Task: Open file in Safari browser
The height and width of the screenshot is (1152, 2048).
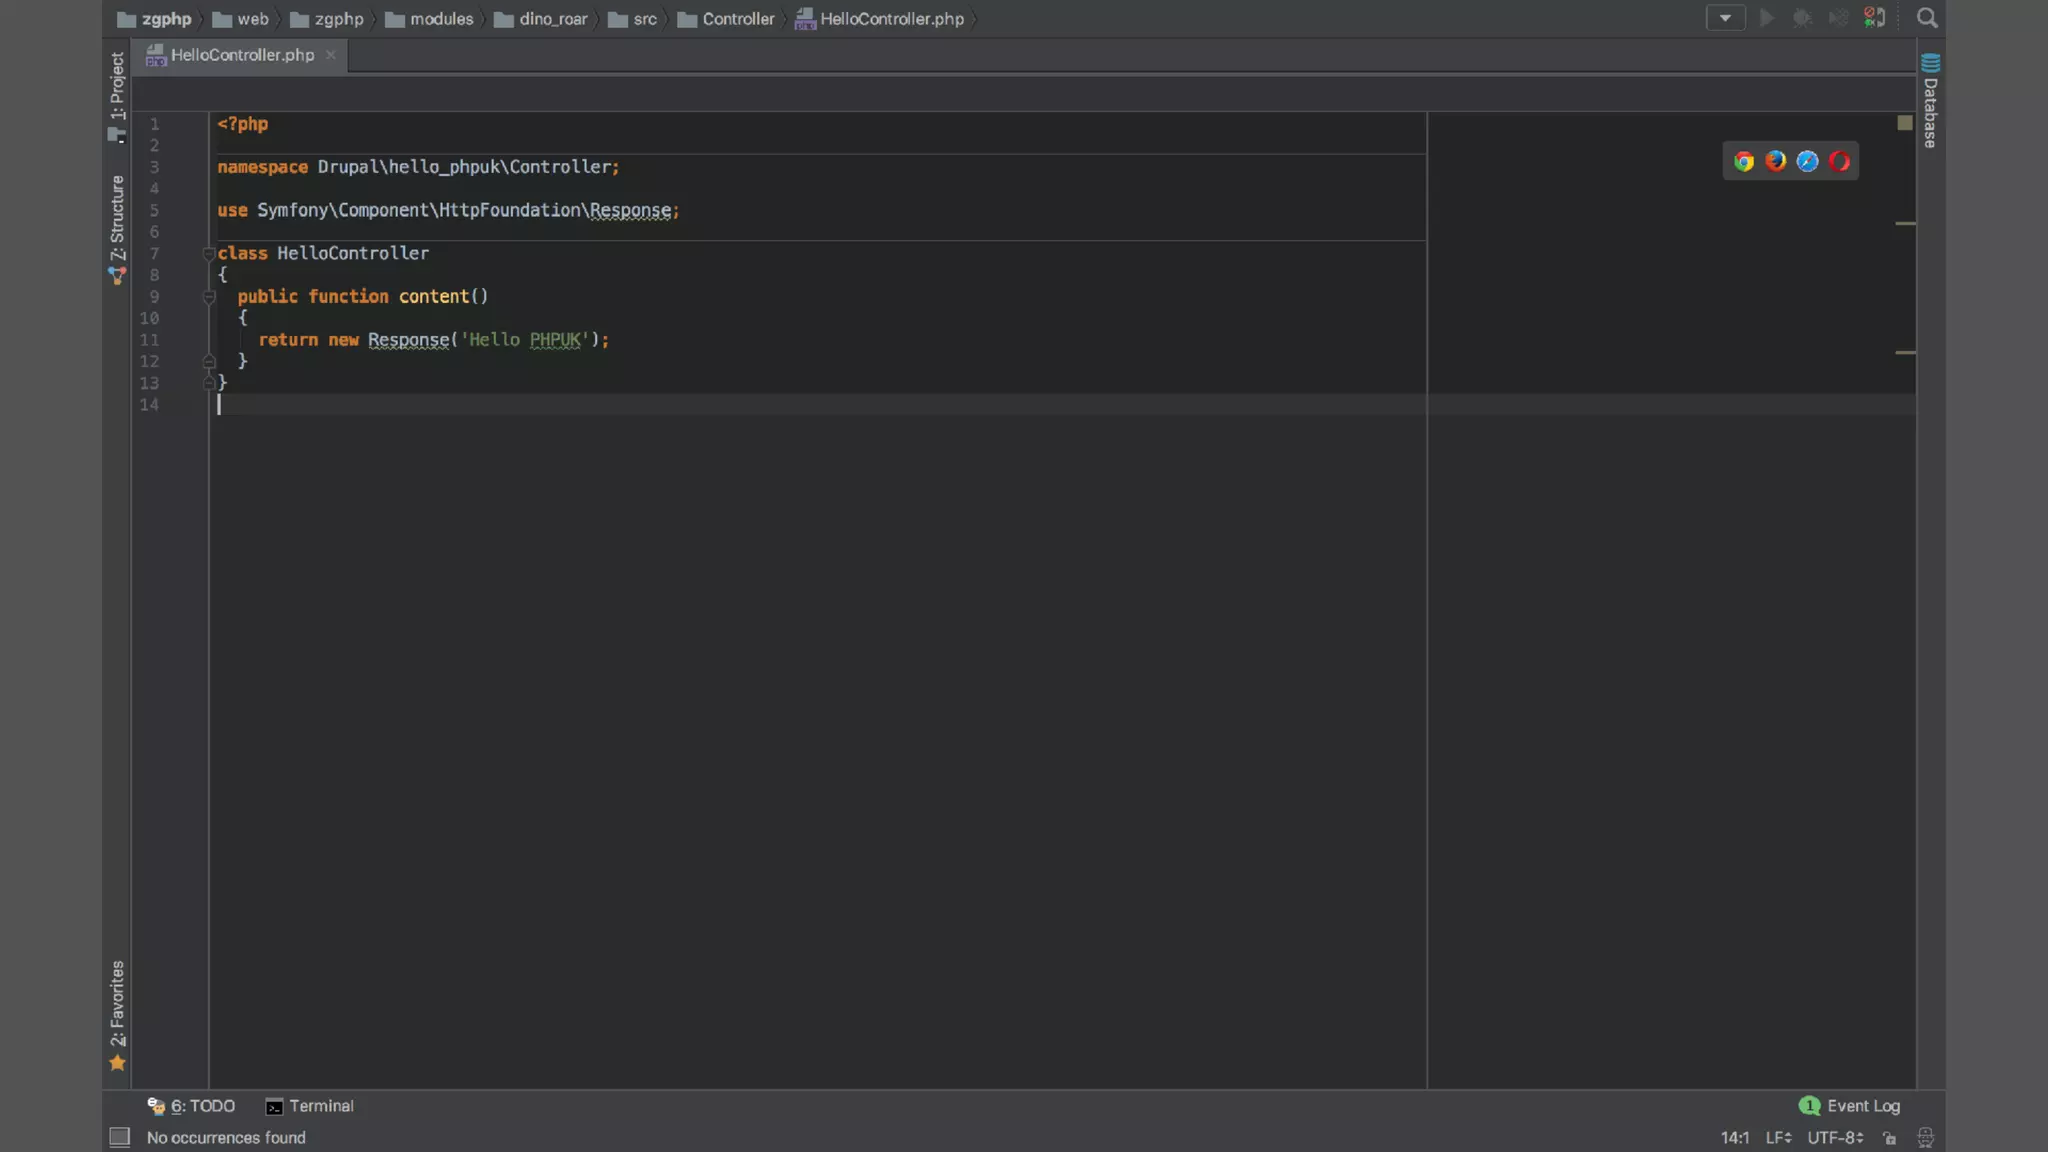Action: (x=1807, y=161)
